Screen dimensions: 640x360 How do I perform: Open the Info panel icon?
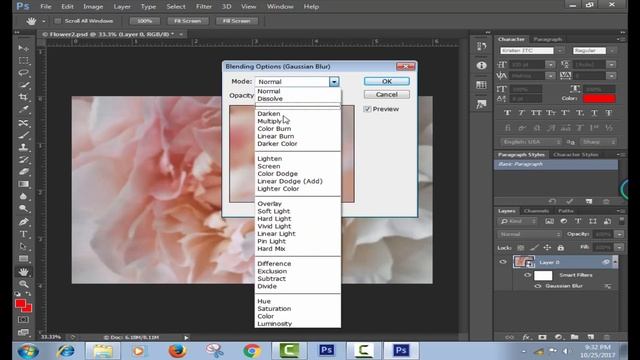pyautogui.click(x=481, y=65)
